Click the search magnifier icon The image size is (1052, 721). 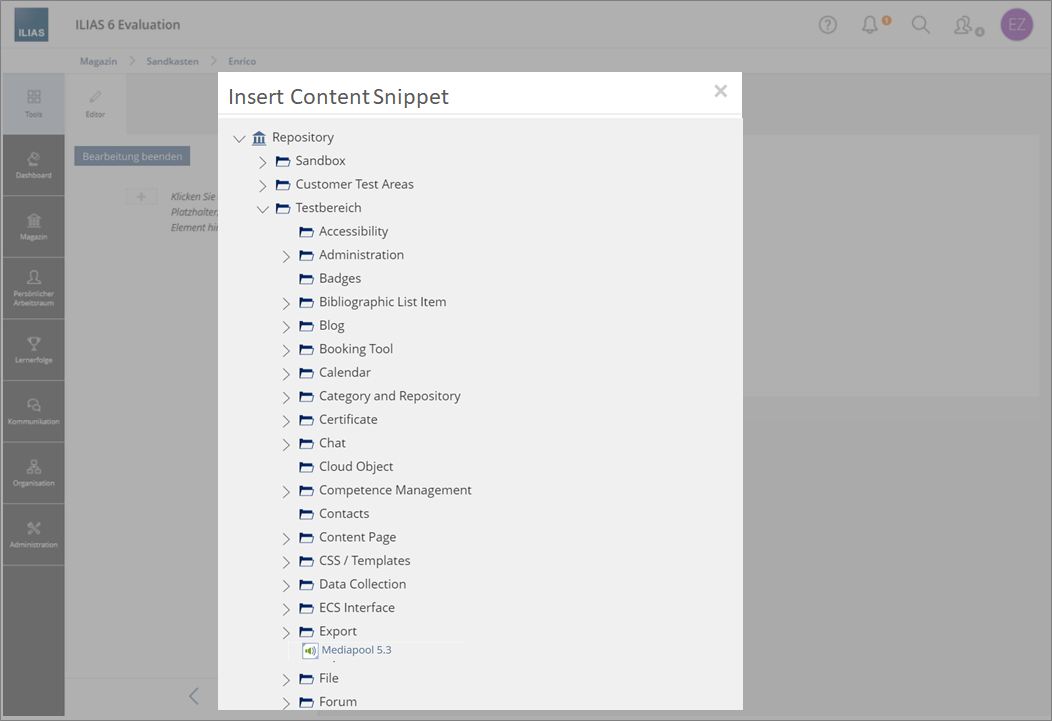pos(920,25)
